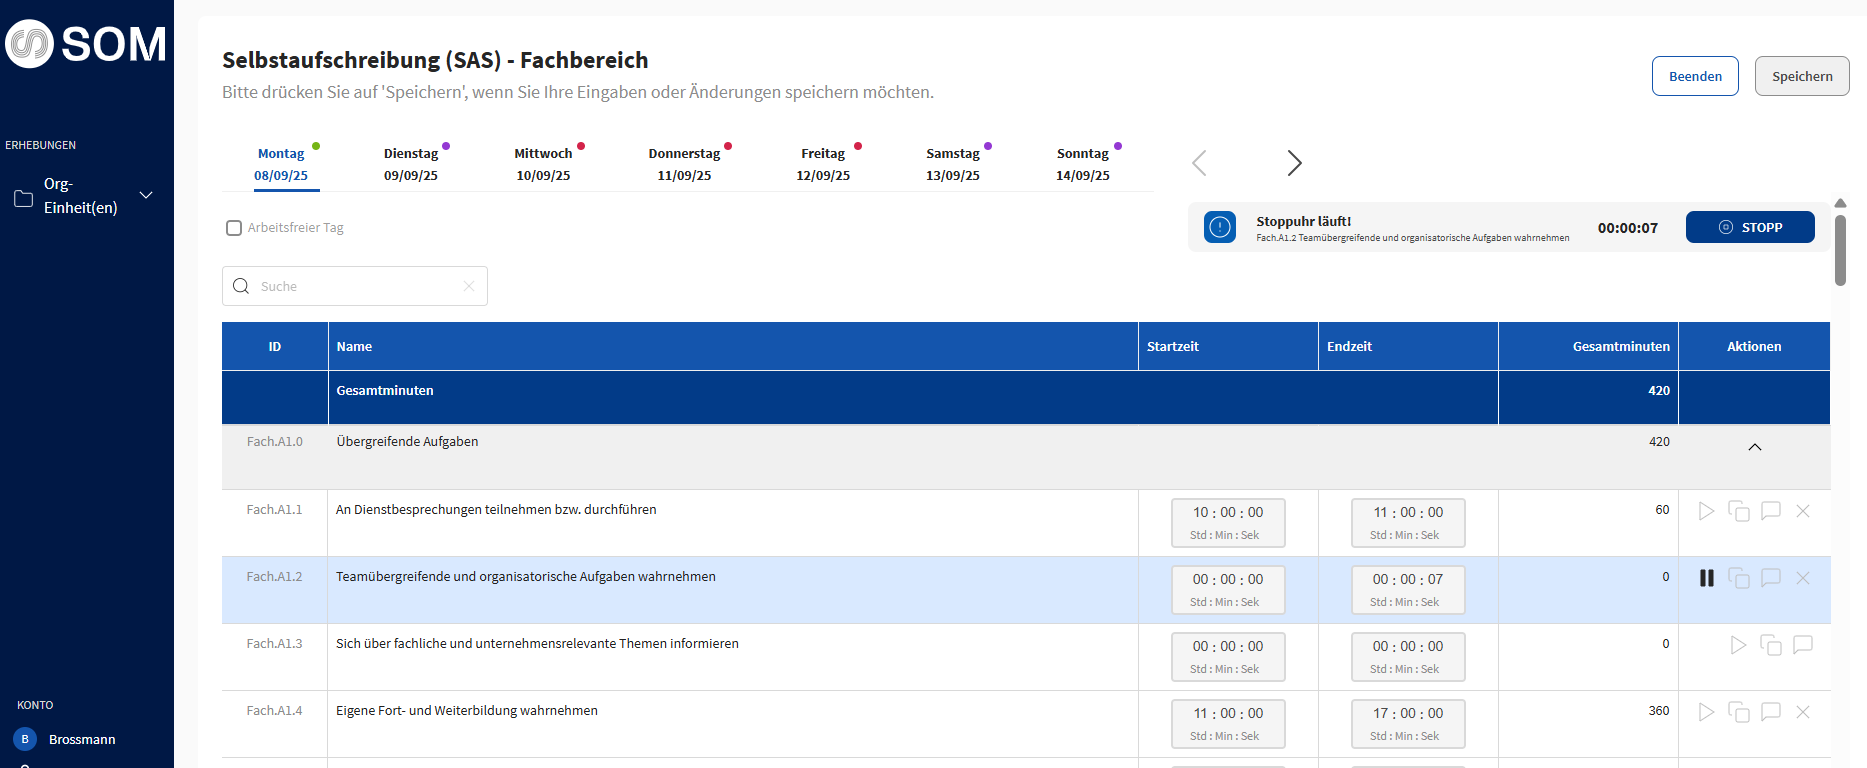
Task: Click the Beenden button
Action: (x=1694, y=76)
